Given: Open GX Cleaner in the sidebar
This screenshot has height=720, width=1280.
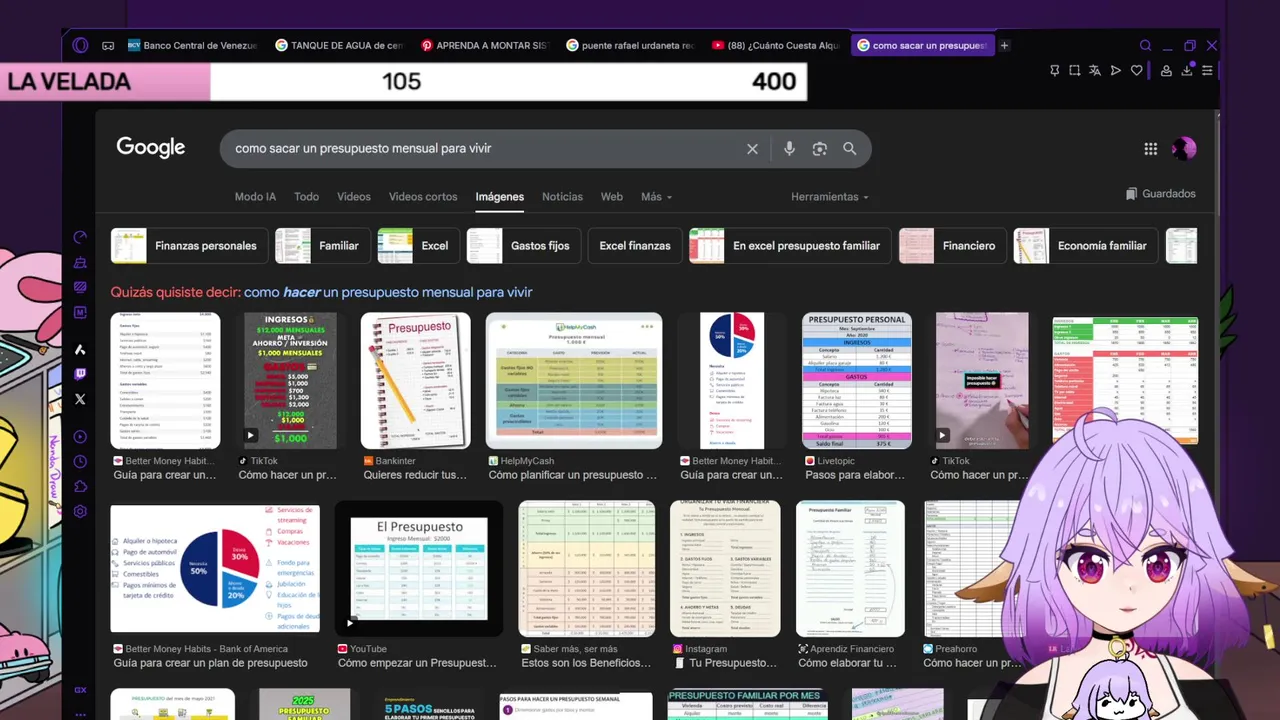Looking at the screenshot, I should pyautogui.click(x=80, y=262).
